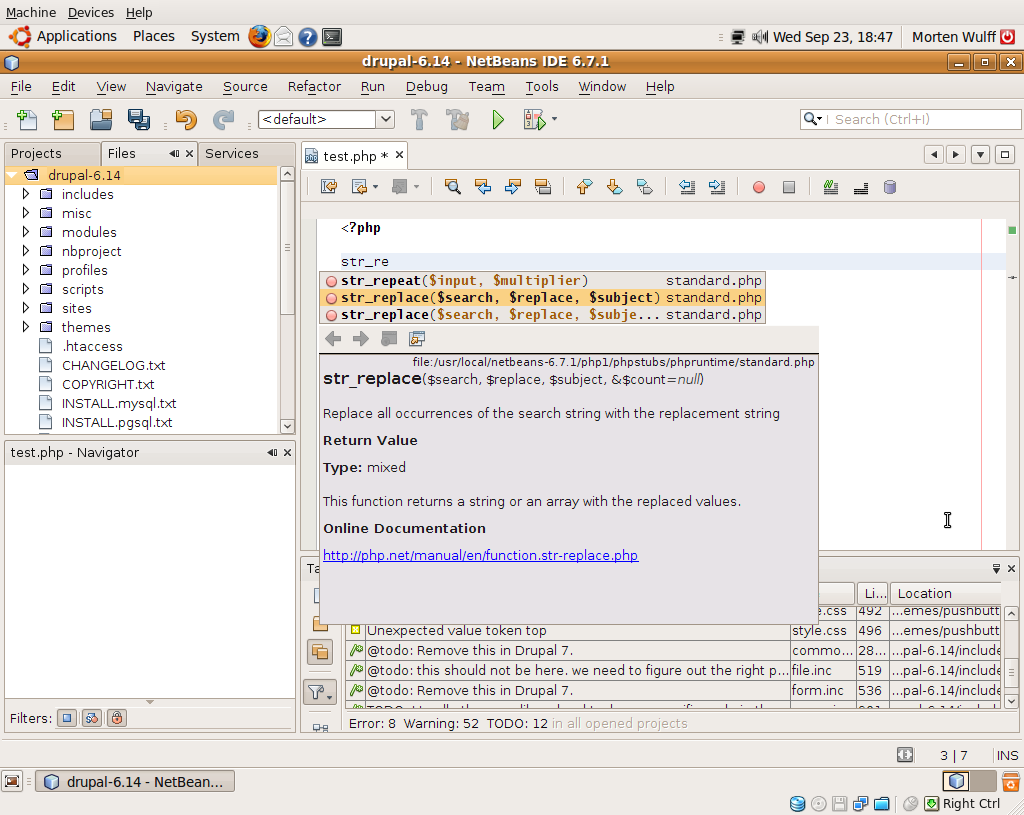The width and height of the screenshot is (1024, 815).
Task: Expand the misc folder
Action: click(25, 213)
